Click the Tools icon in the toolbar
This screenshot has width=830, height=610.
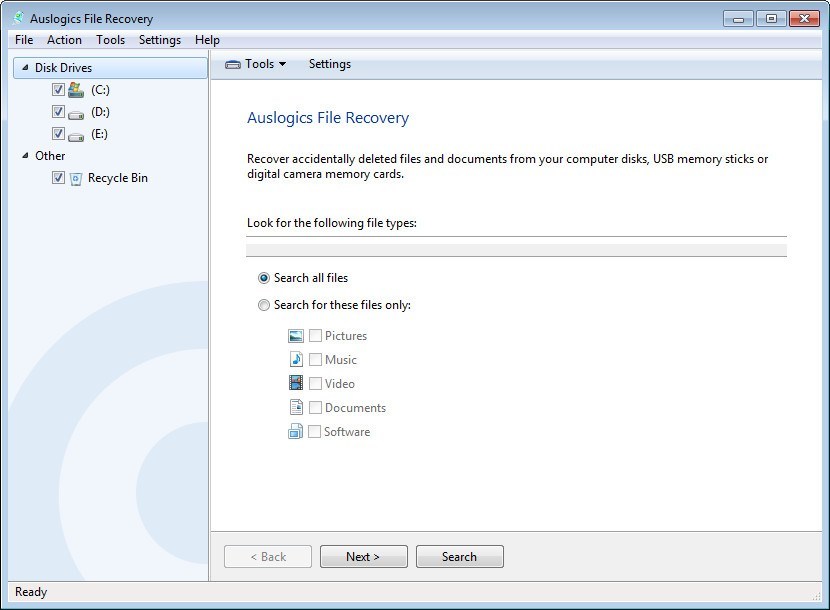click(x=236, y=63)
